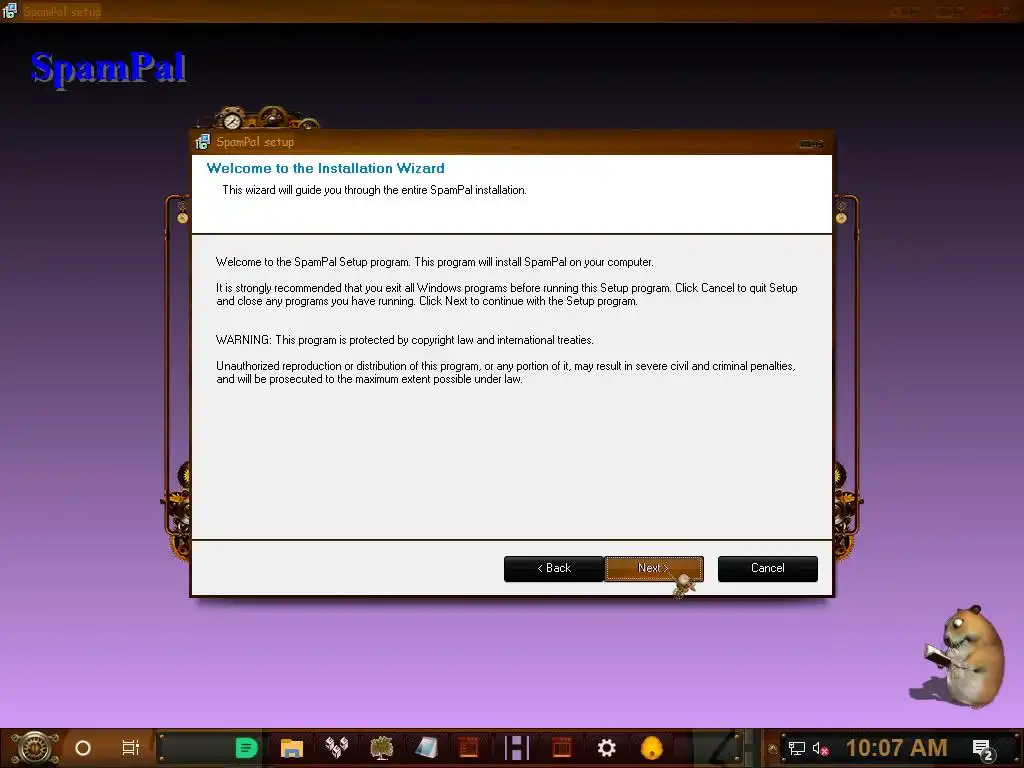The image size is (1024, 768).
Task: Click the minimize control on the setup title bar
Action: [811, 144]
